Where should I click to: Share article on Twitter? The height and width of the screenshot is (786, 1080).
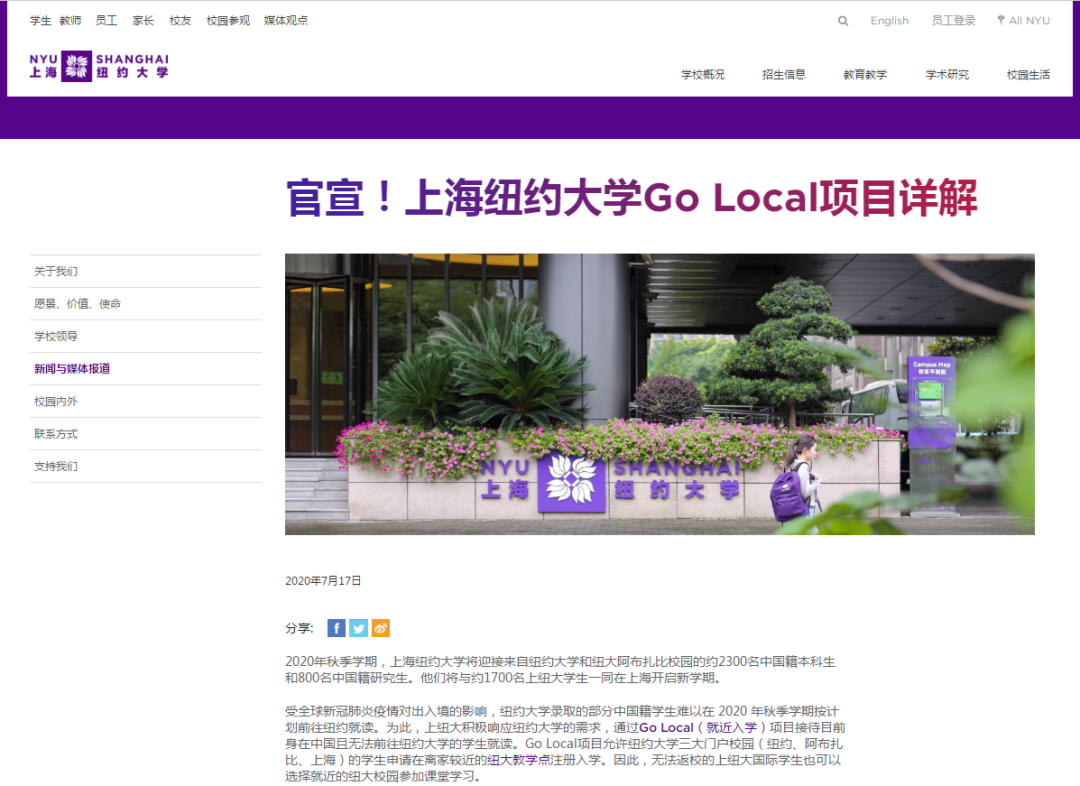tap(358, 628)
